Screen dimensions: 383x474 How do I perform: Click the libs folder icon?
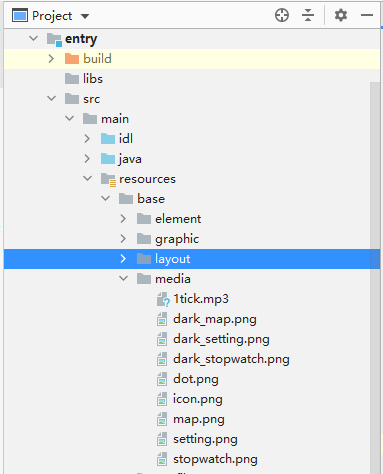click(x=72, y=79)
